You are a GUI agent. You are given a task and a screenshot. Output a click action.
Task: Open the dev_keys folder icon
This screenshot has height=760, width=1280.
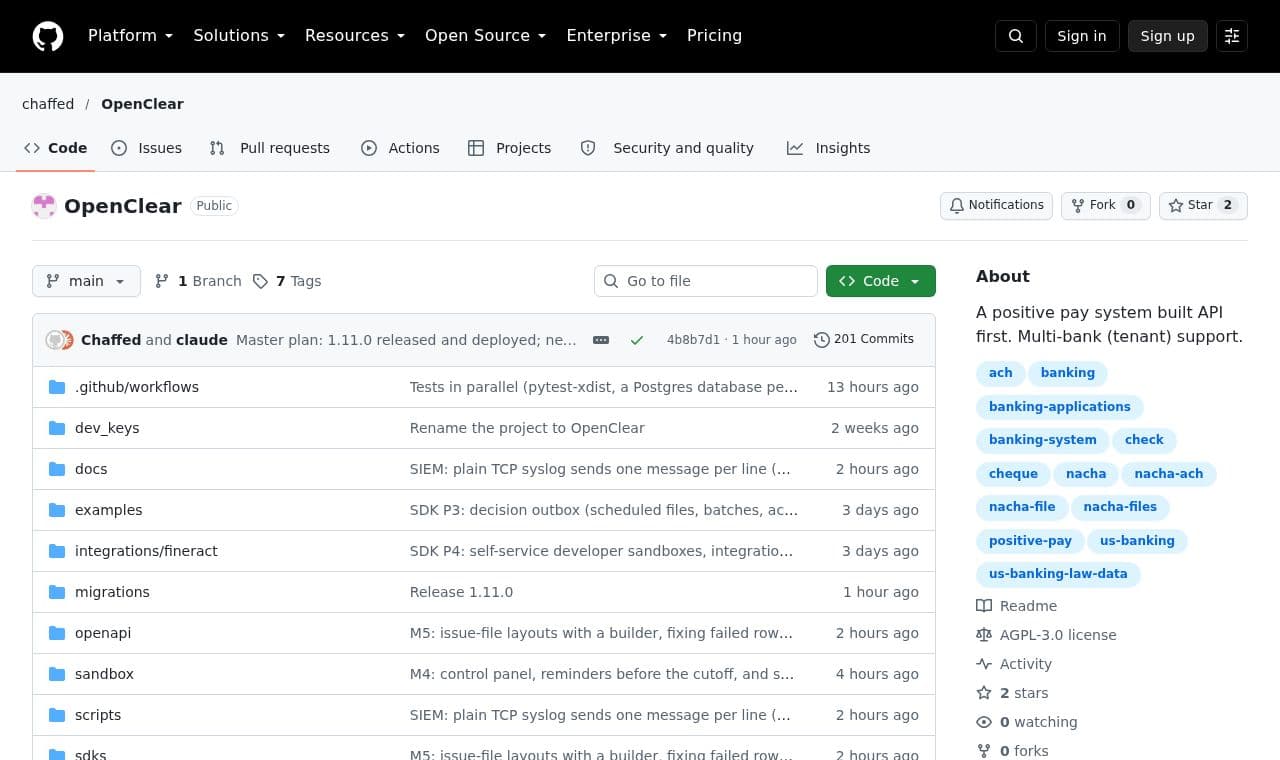pyautogui.click(x=57, y=428)
